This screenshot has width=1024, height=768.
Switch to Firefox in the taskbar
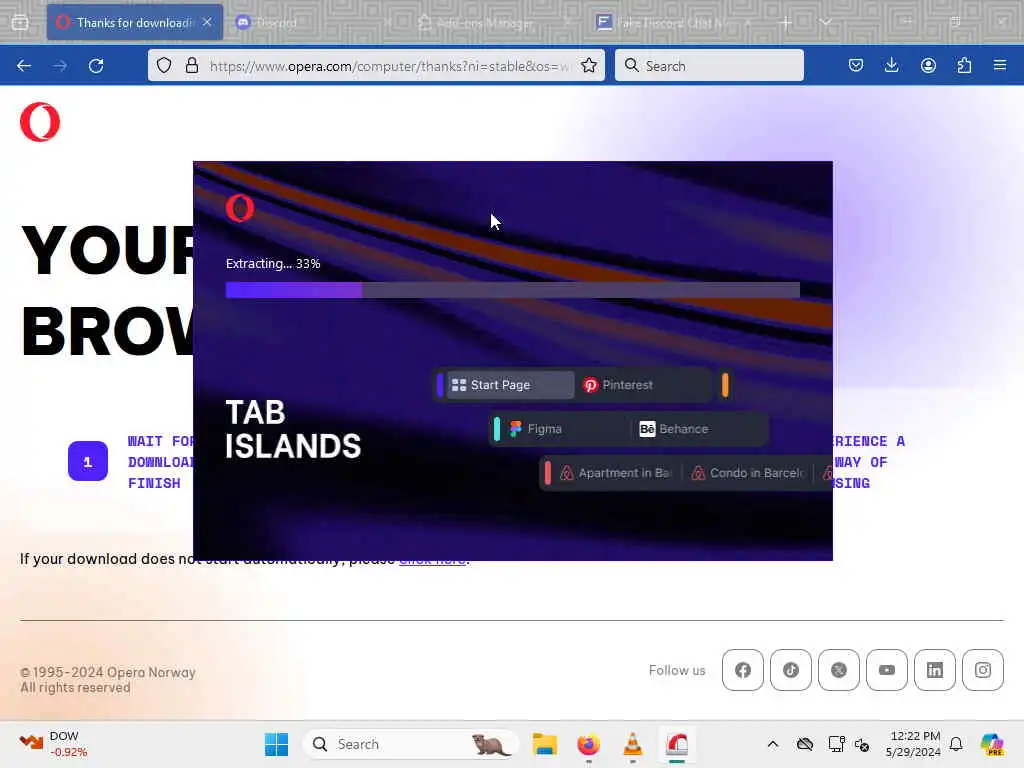(588, 744)
